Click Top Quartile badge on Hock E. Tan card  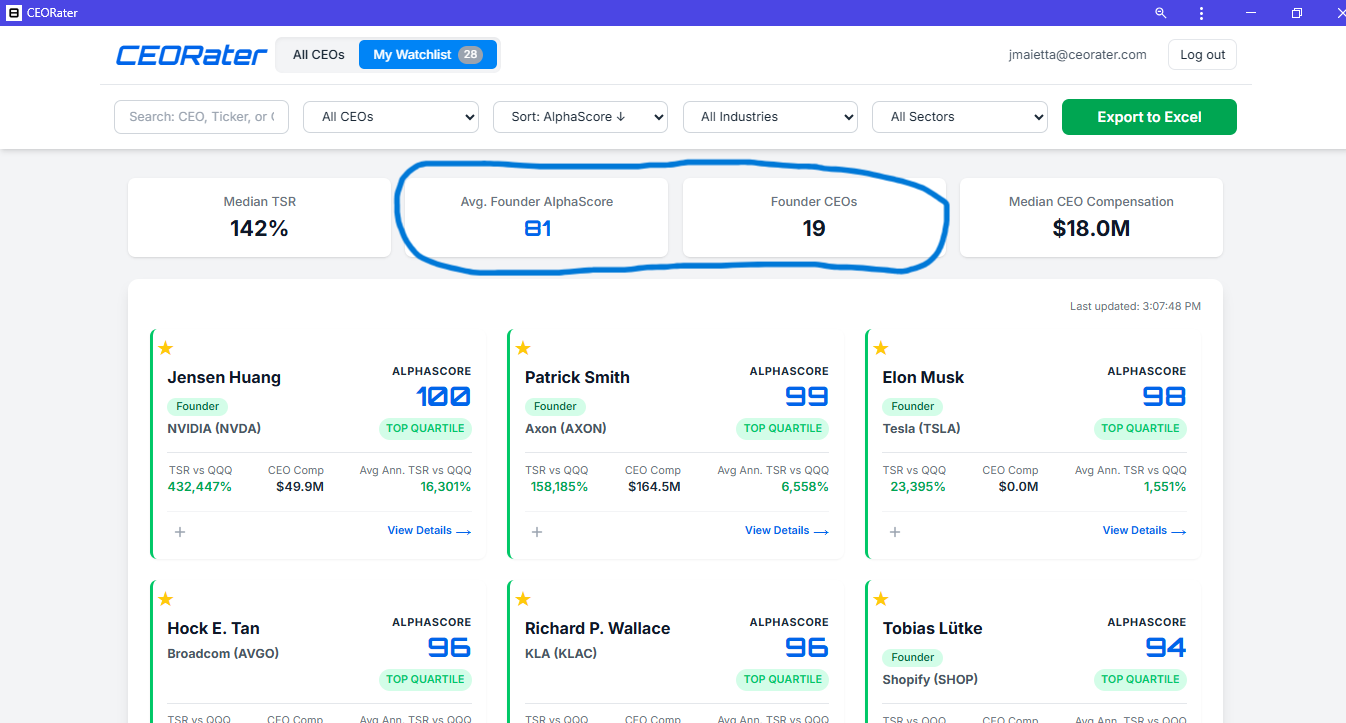(425, 679)
